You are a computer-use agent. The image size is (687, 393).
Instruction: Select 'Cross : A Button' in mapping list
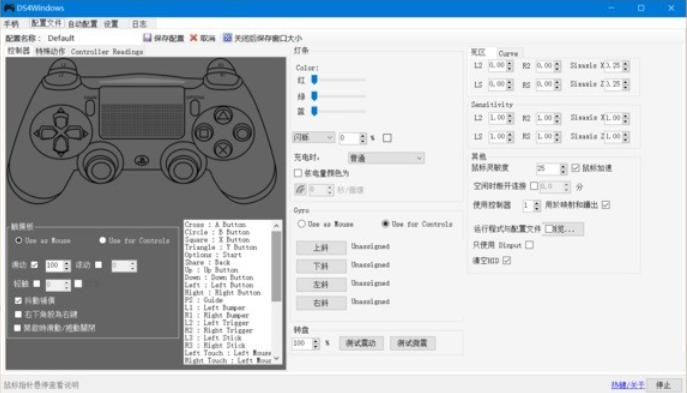(215, 224)
